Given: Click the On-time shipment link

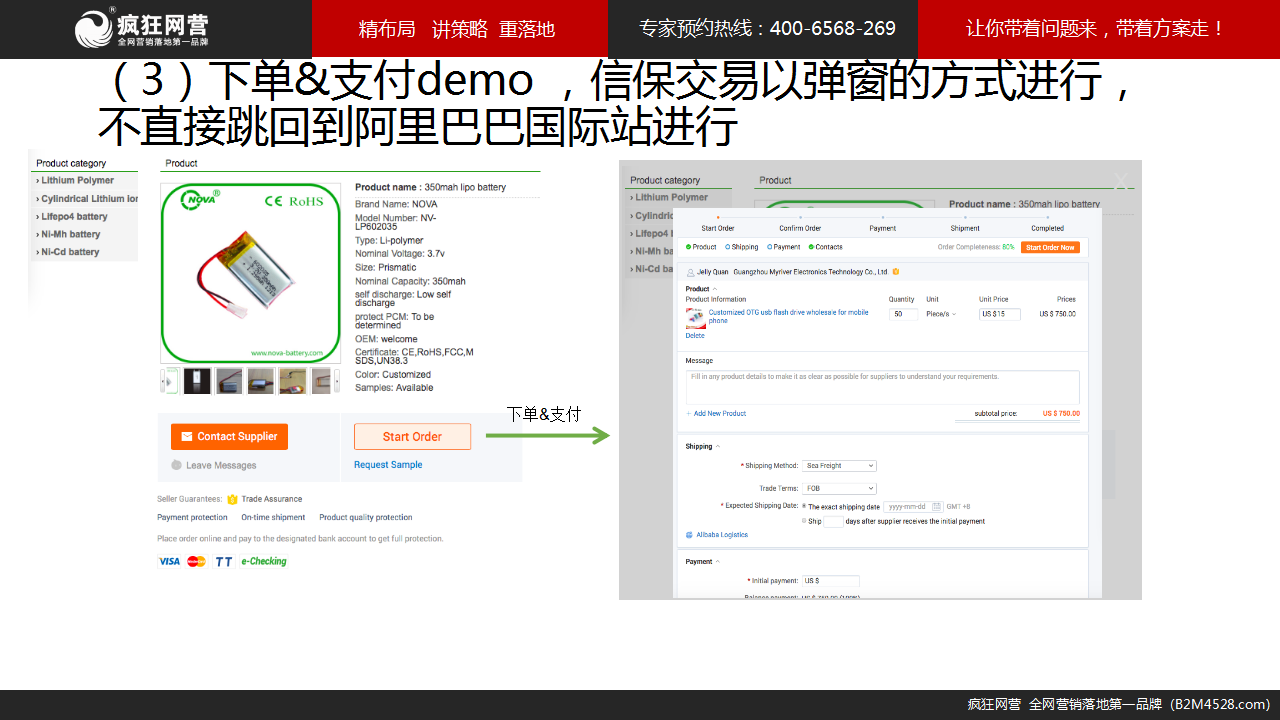Looking at the screenshot, I should [273, 518].
